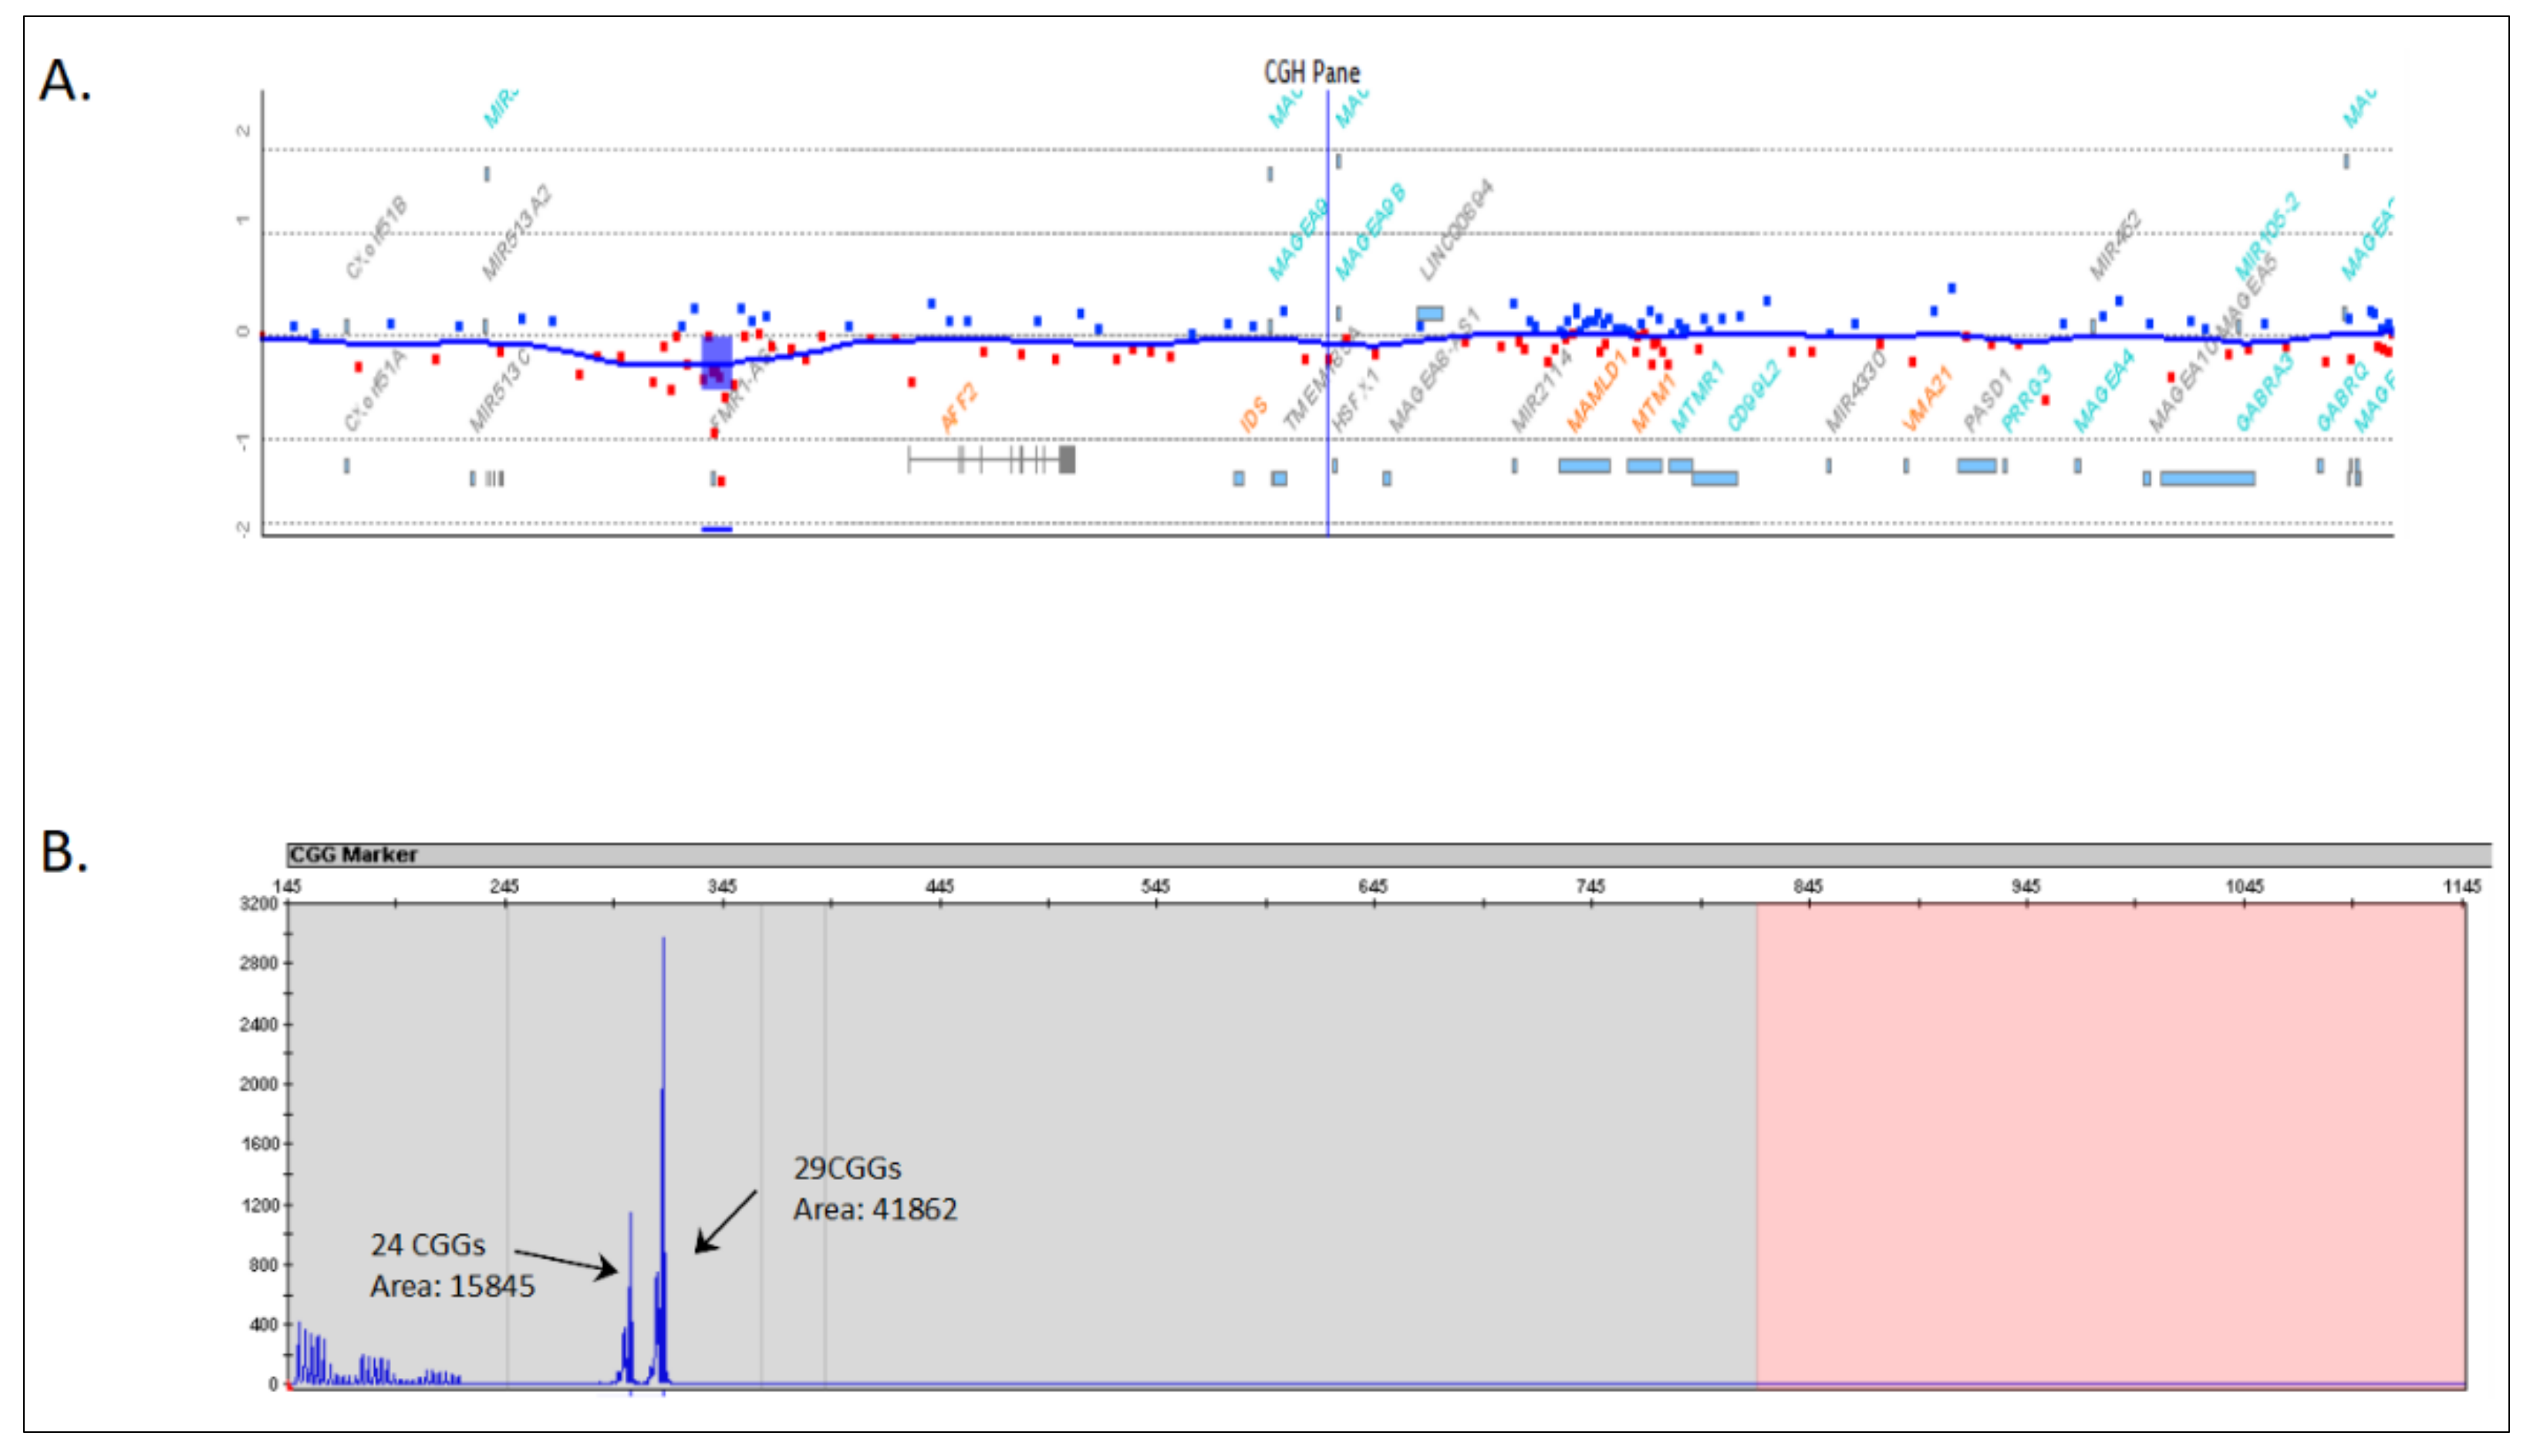This screenshot has width=2530, height=1456.
Task: Select the CGG Marker header bar
Action: point(1388,854)
